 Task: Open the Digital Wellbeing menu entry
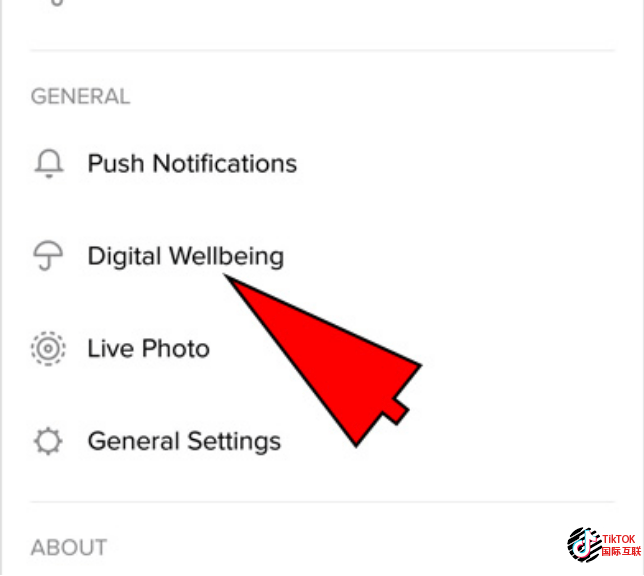pos(322,256)
